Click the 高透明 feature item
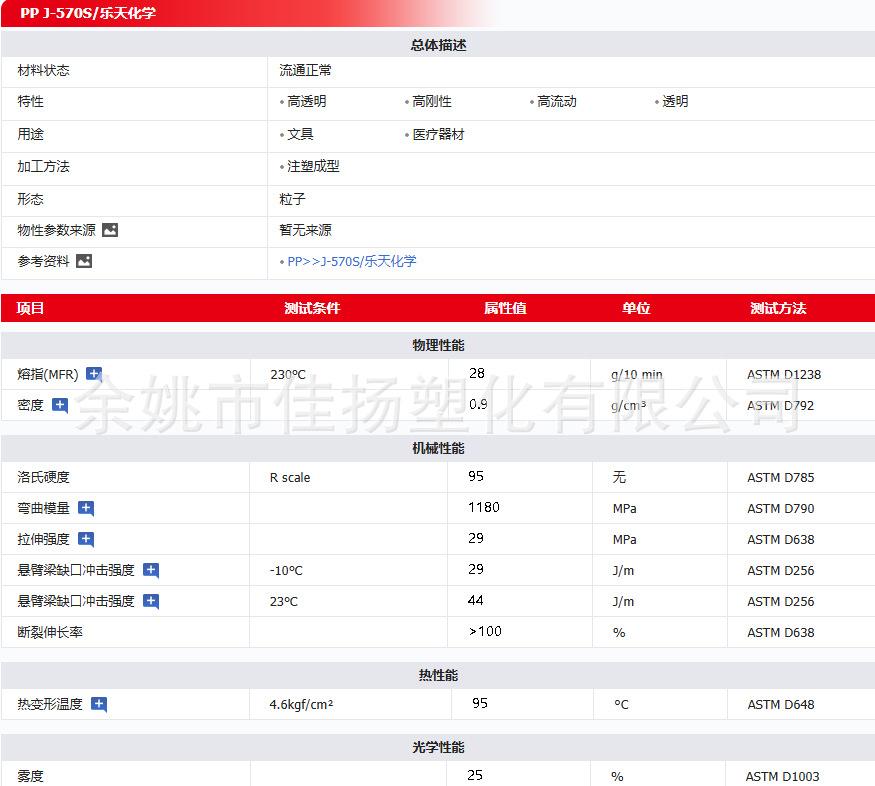 point(306,102)
